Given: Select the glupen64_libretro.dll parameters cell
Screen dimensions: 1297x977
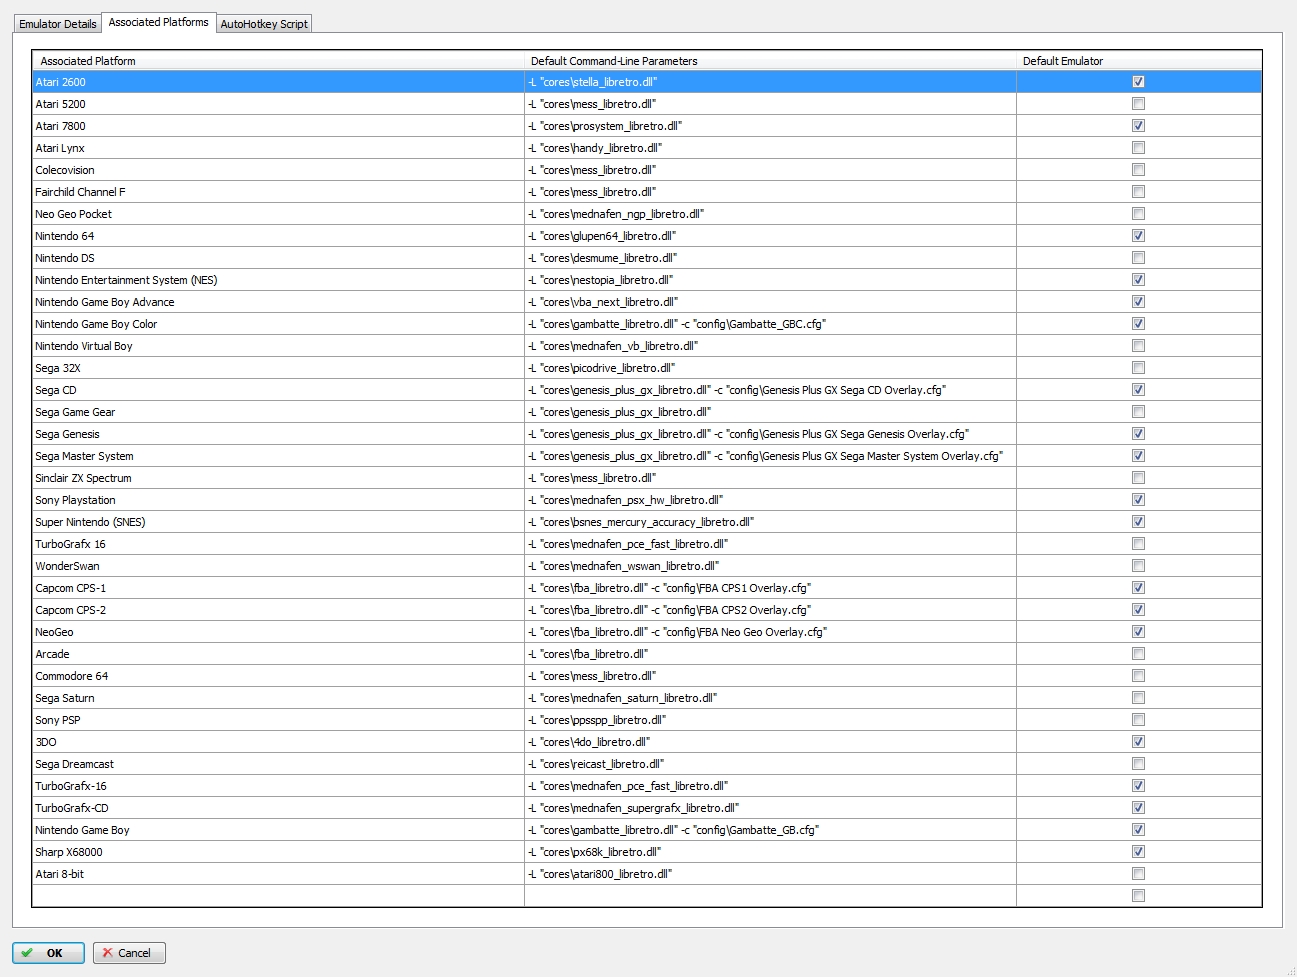Looking at the screenshot, I should click(770, 236).
